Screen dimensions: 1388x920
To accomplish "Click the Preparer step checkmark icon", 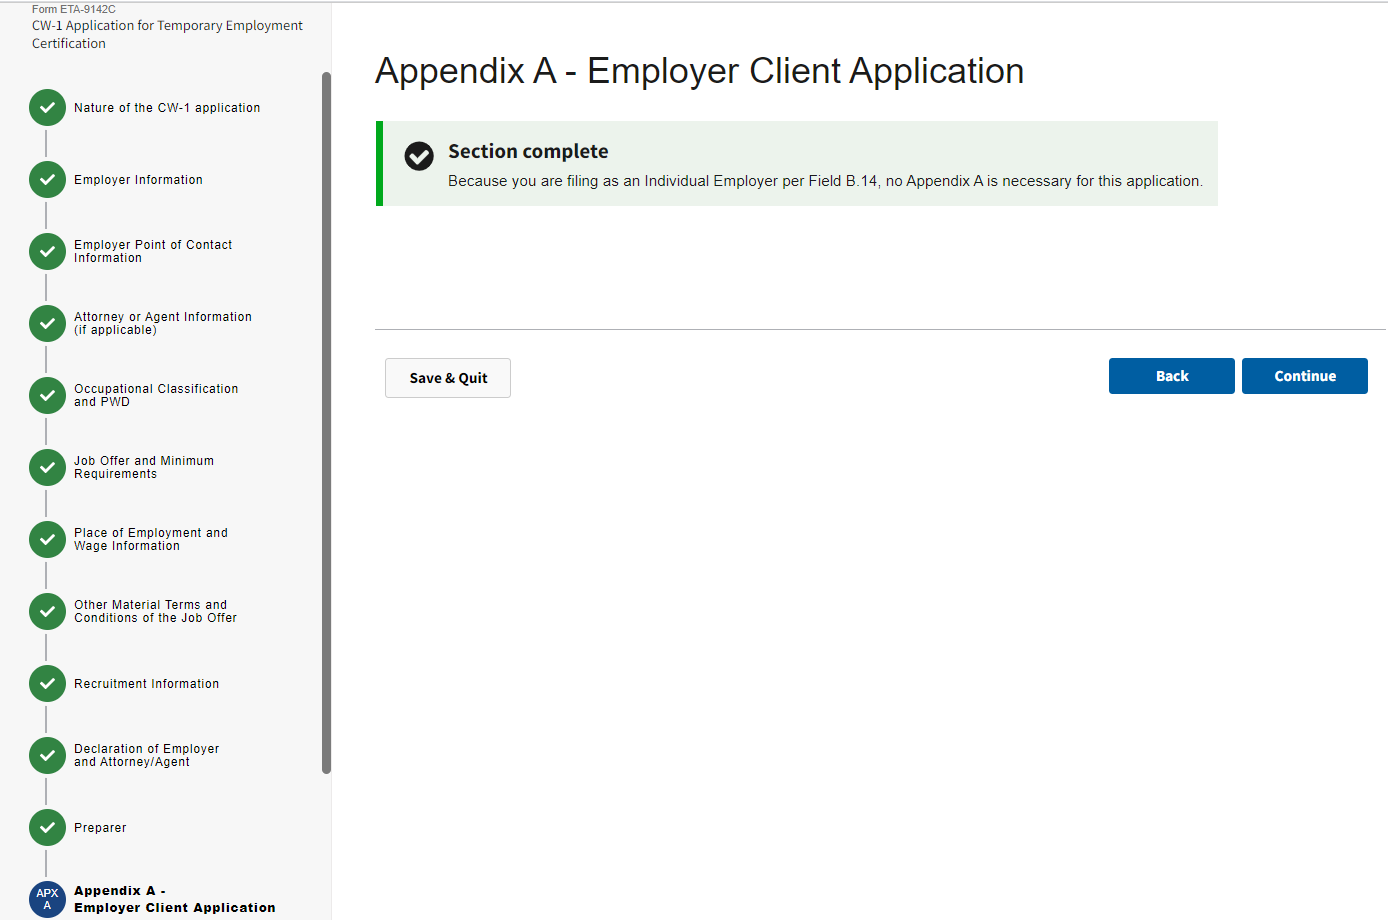I will [47, 828].
